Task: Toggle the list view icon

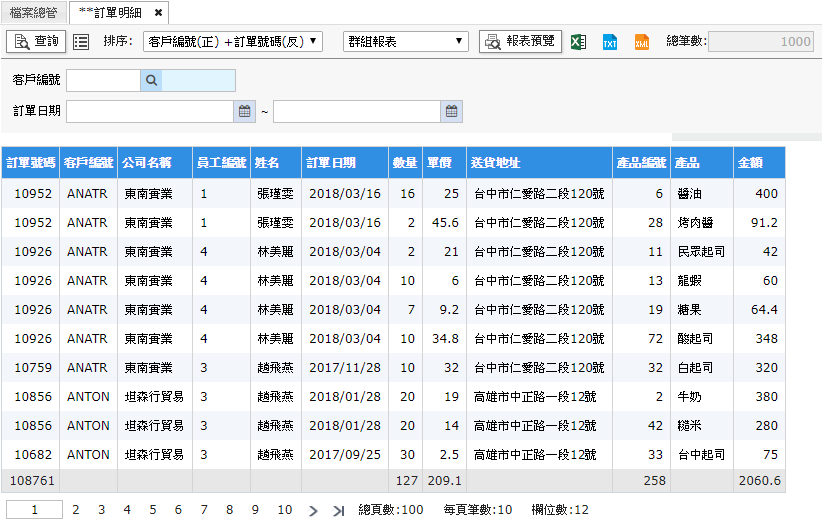Action: [x=81, y=42]
